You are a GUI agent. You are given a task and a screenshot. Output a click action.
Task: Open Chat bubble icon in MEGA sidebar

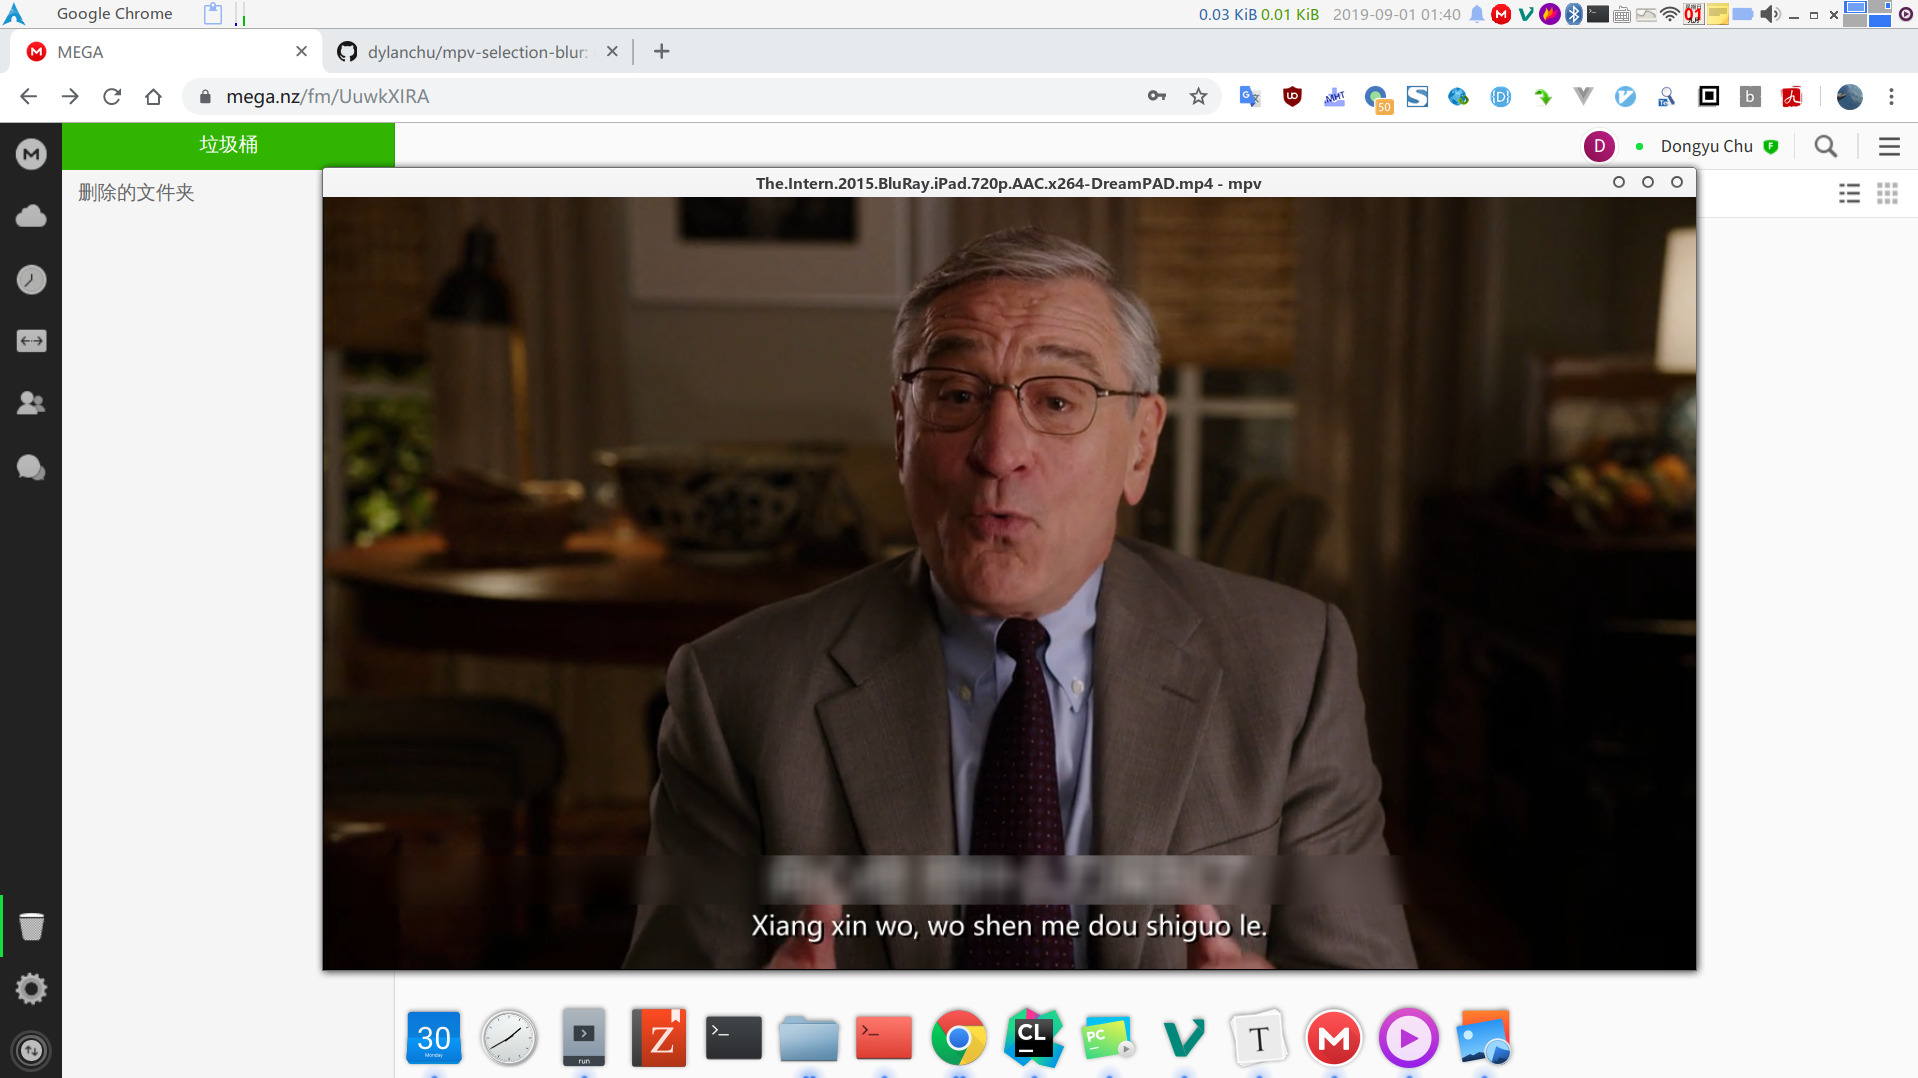[x=31, y=467]
